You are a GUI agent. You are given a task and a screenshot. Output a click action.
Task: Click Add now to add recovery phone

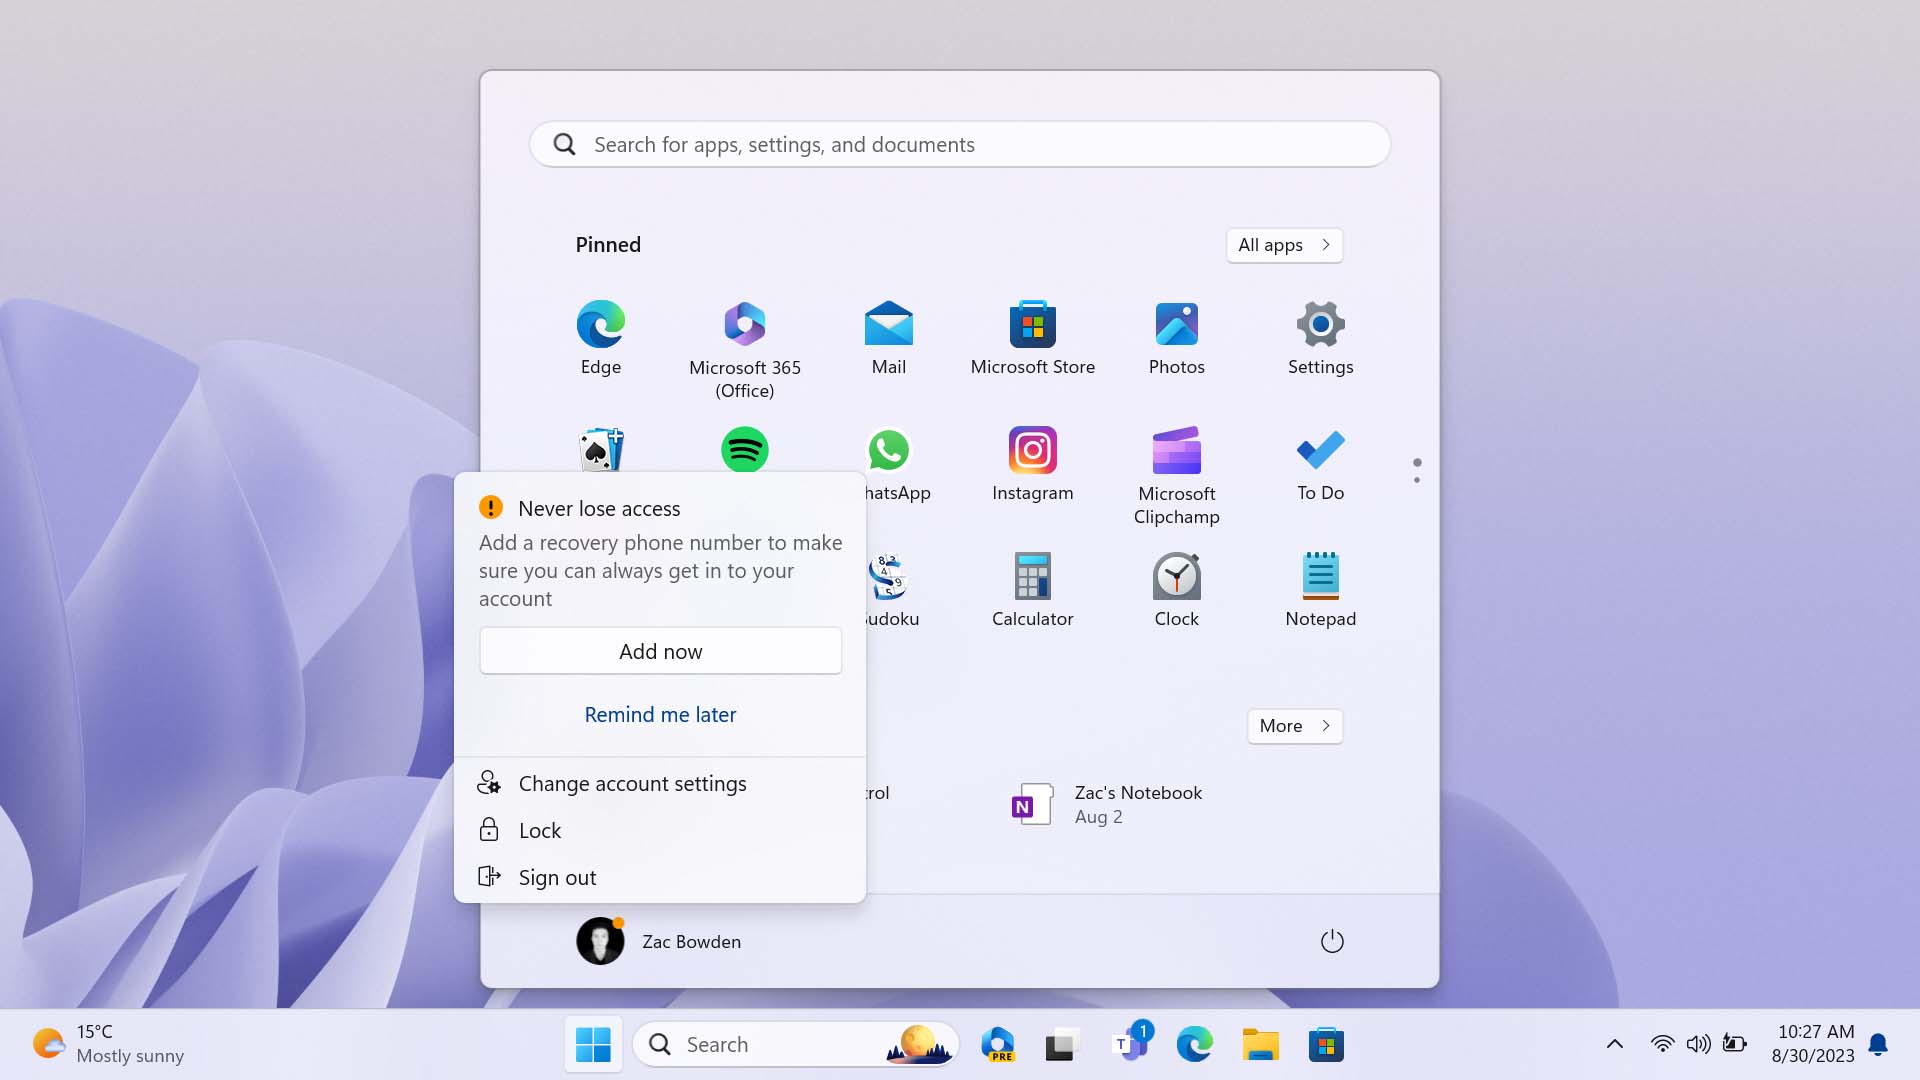661,650
